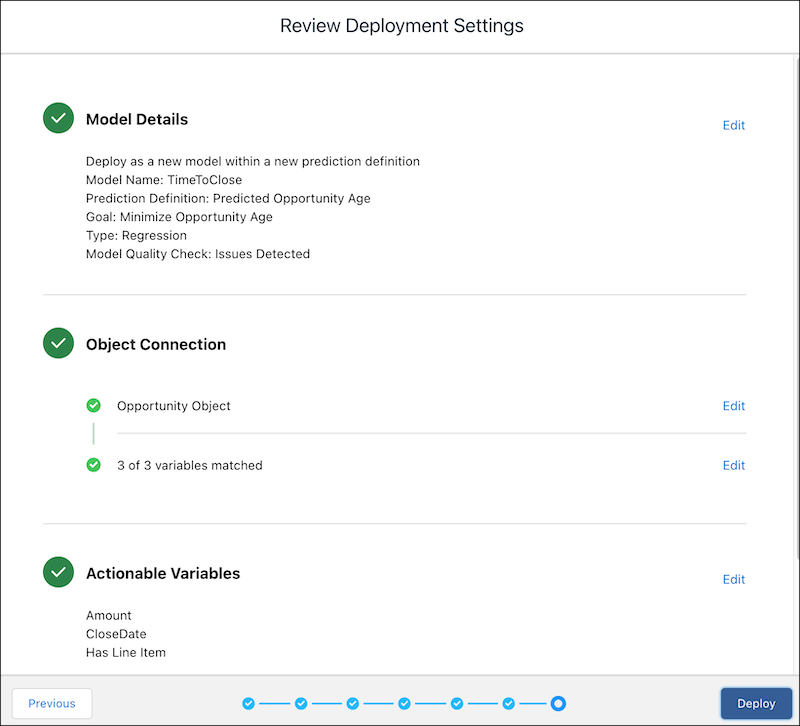The width and height of the screenshot is (800, 726).
Task: Click 'Model Quality Check: Issues Detected' text
Action: point(198,254)
